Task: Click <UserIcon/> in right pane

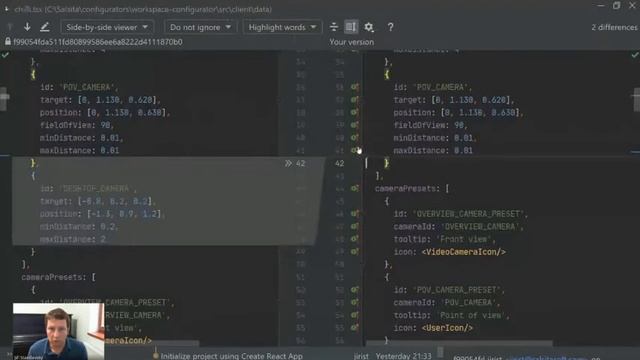Action: 447,328
